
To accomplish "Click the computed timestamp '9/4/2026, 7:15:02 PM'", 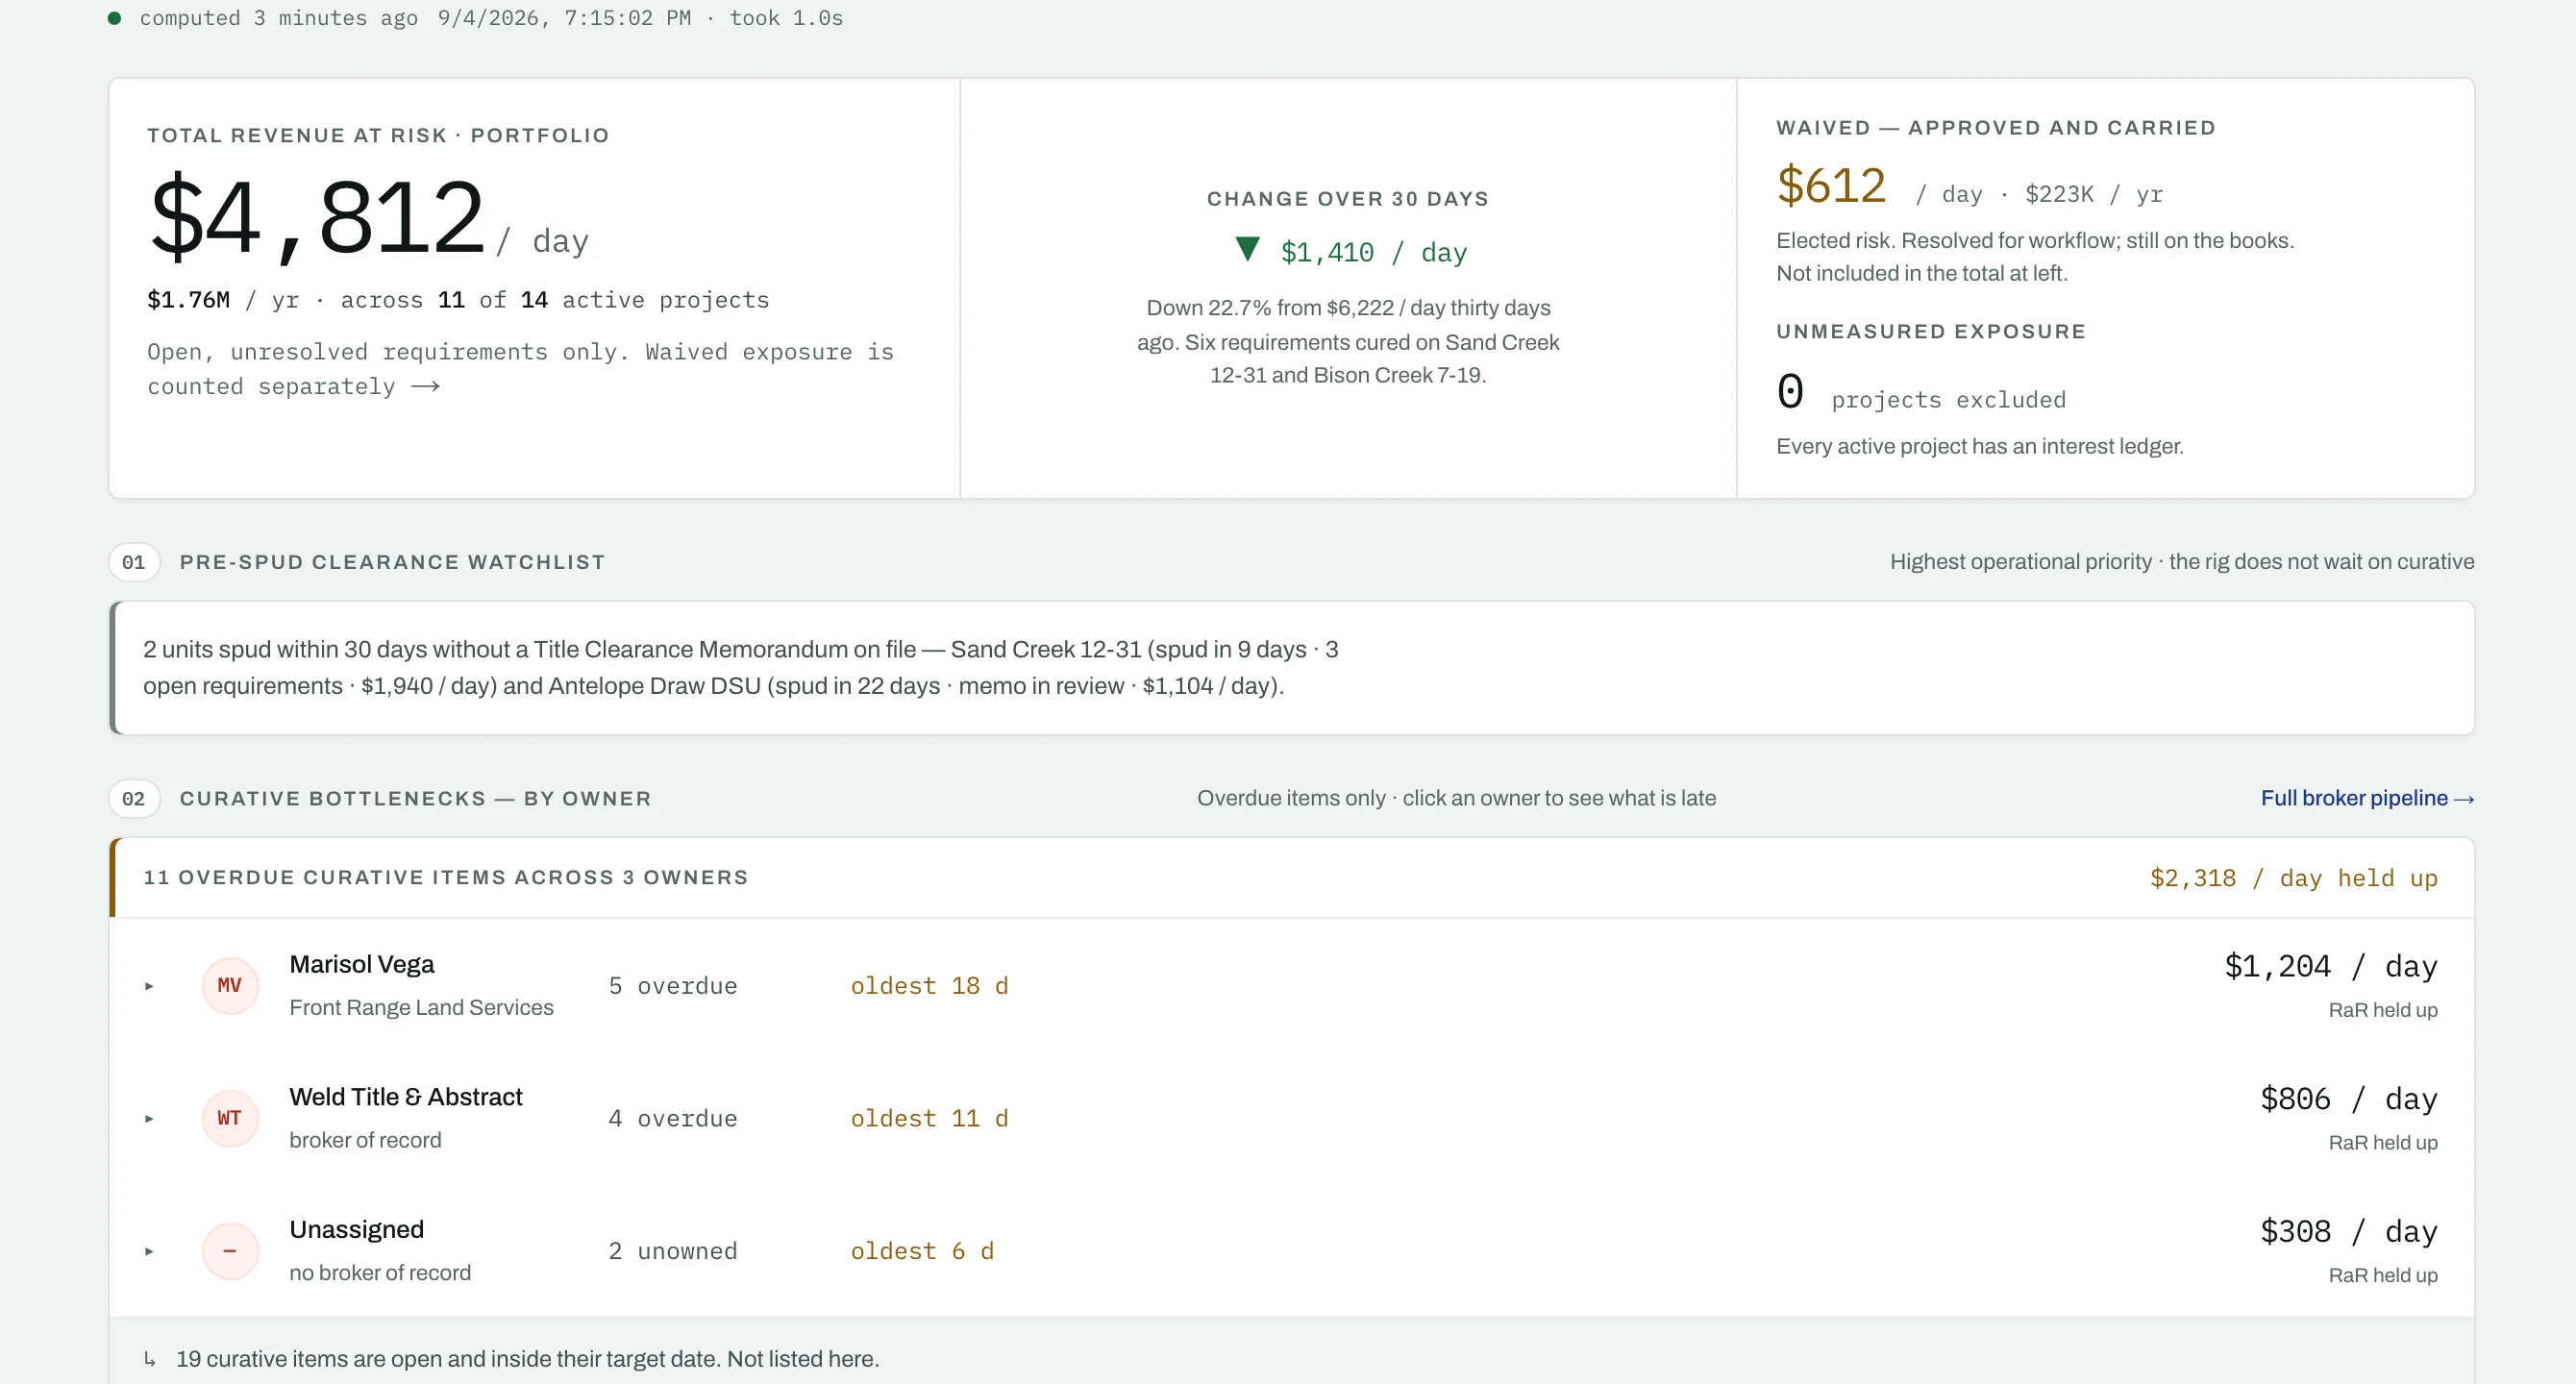I will pyautogui.click(x=564, y=18).
